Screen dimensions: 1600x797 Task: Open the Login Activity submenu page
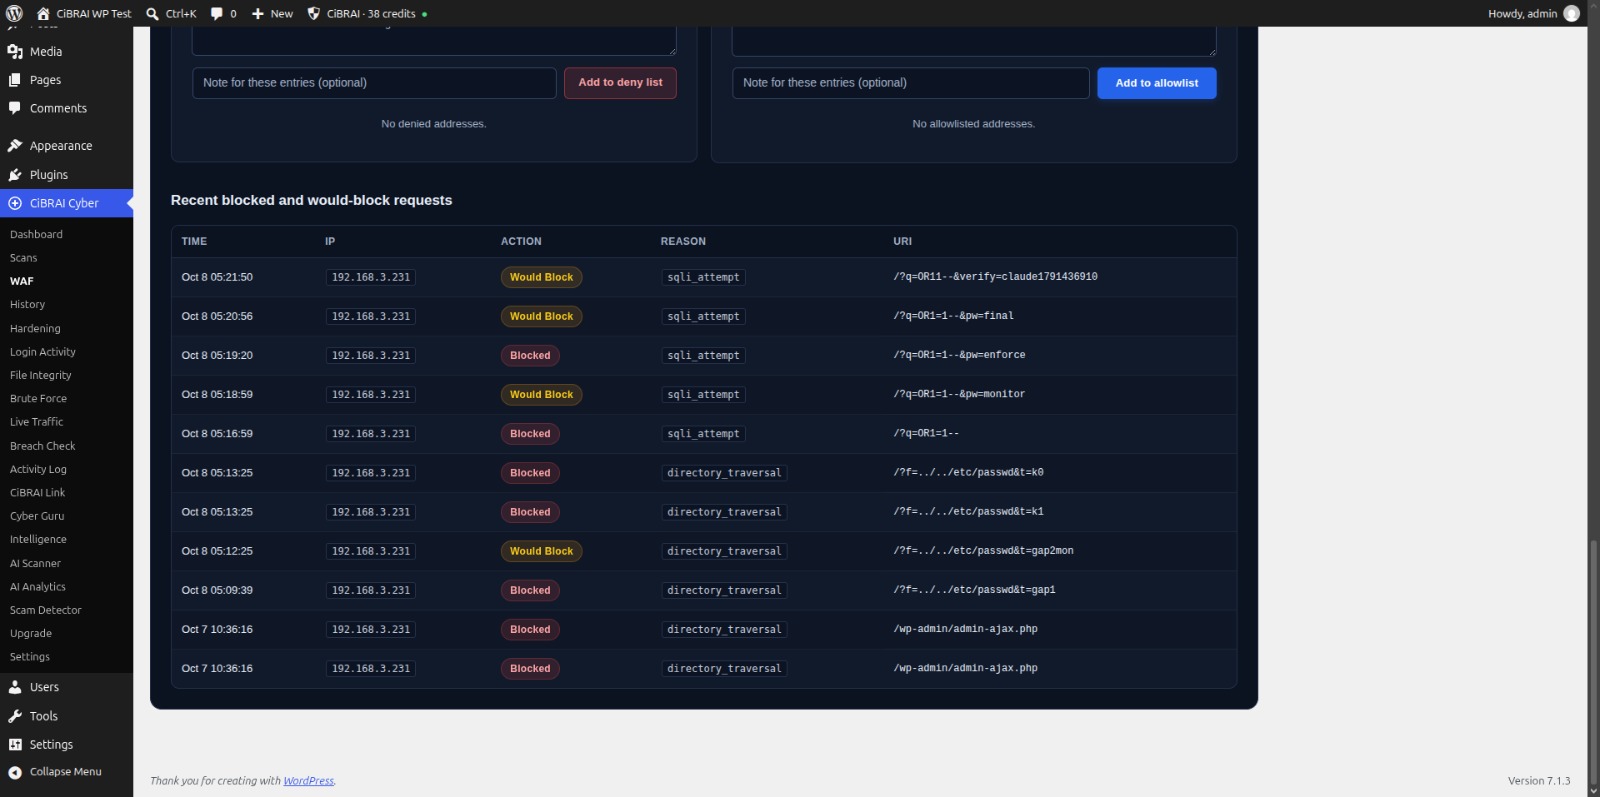(43, 352)
